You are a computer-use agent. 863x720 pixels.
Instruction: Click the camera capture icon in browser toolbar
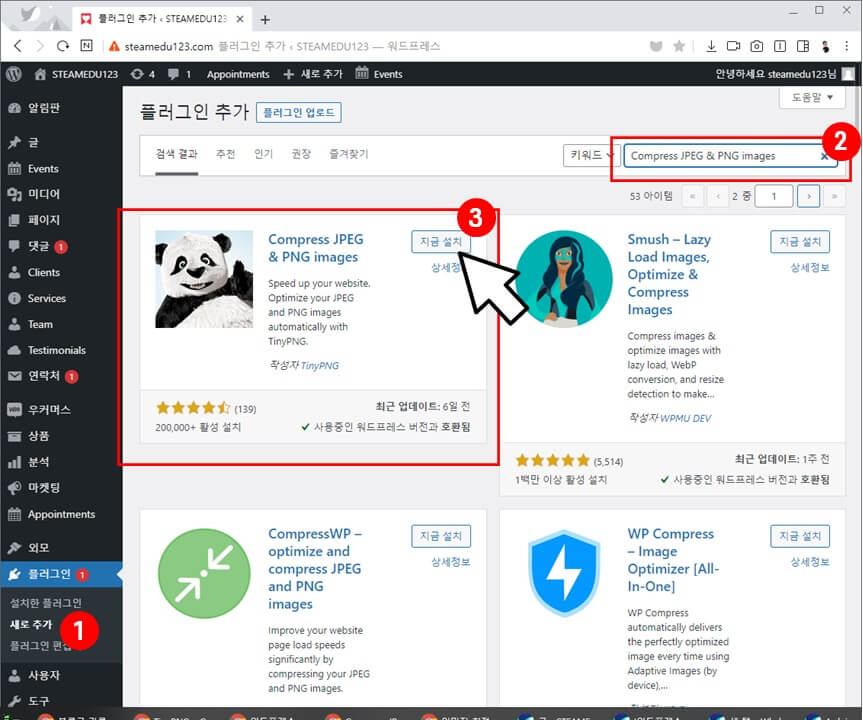pyautogui.click(x=757, y=46)
